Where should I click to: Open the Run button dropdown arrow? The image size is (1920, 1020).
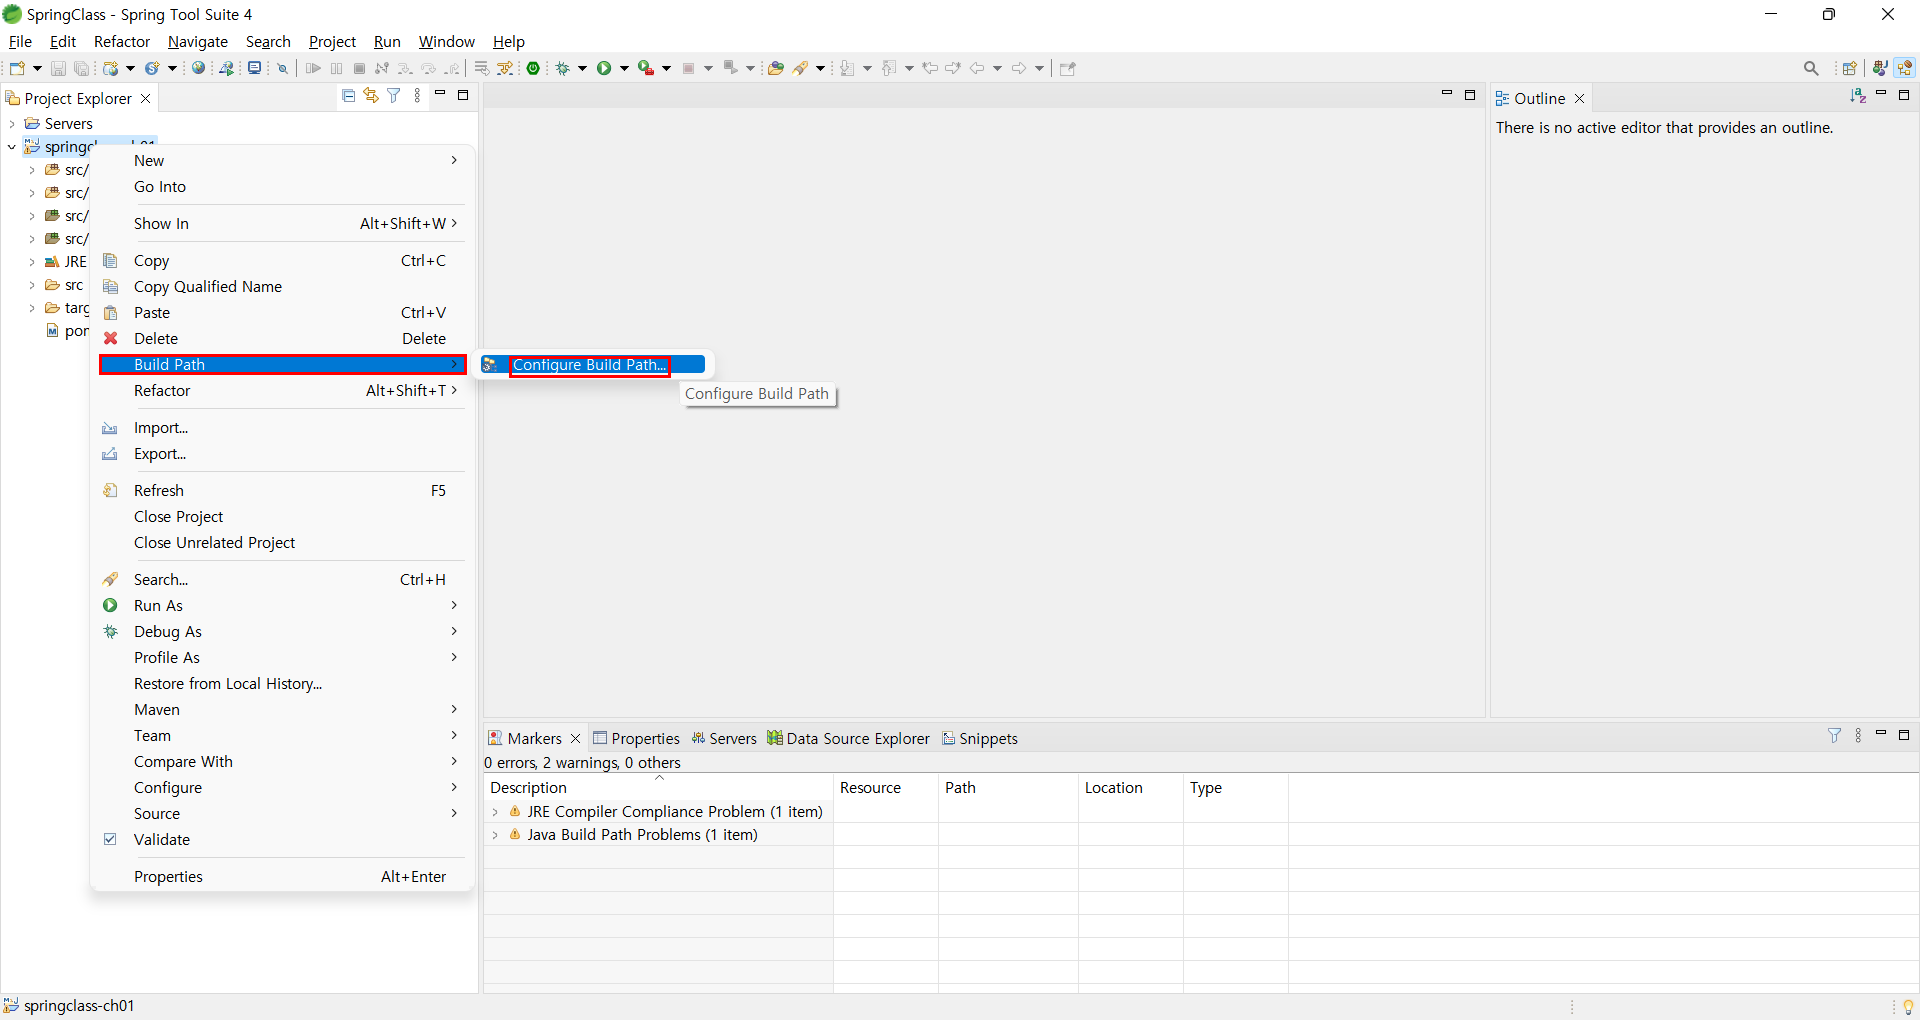click(x=624, y=68)
